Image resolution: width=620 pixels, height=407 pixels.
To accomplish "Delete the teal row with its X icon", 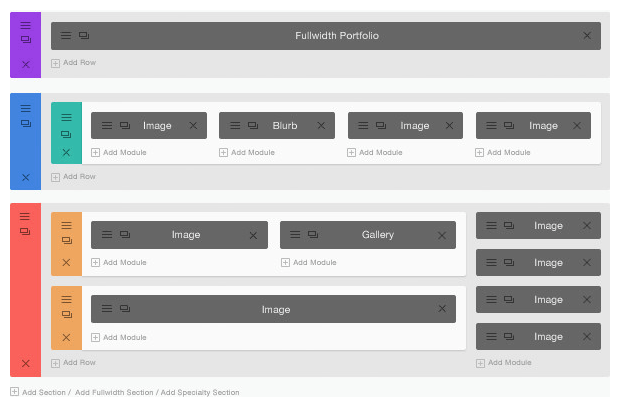I will click(66, 153).
